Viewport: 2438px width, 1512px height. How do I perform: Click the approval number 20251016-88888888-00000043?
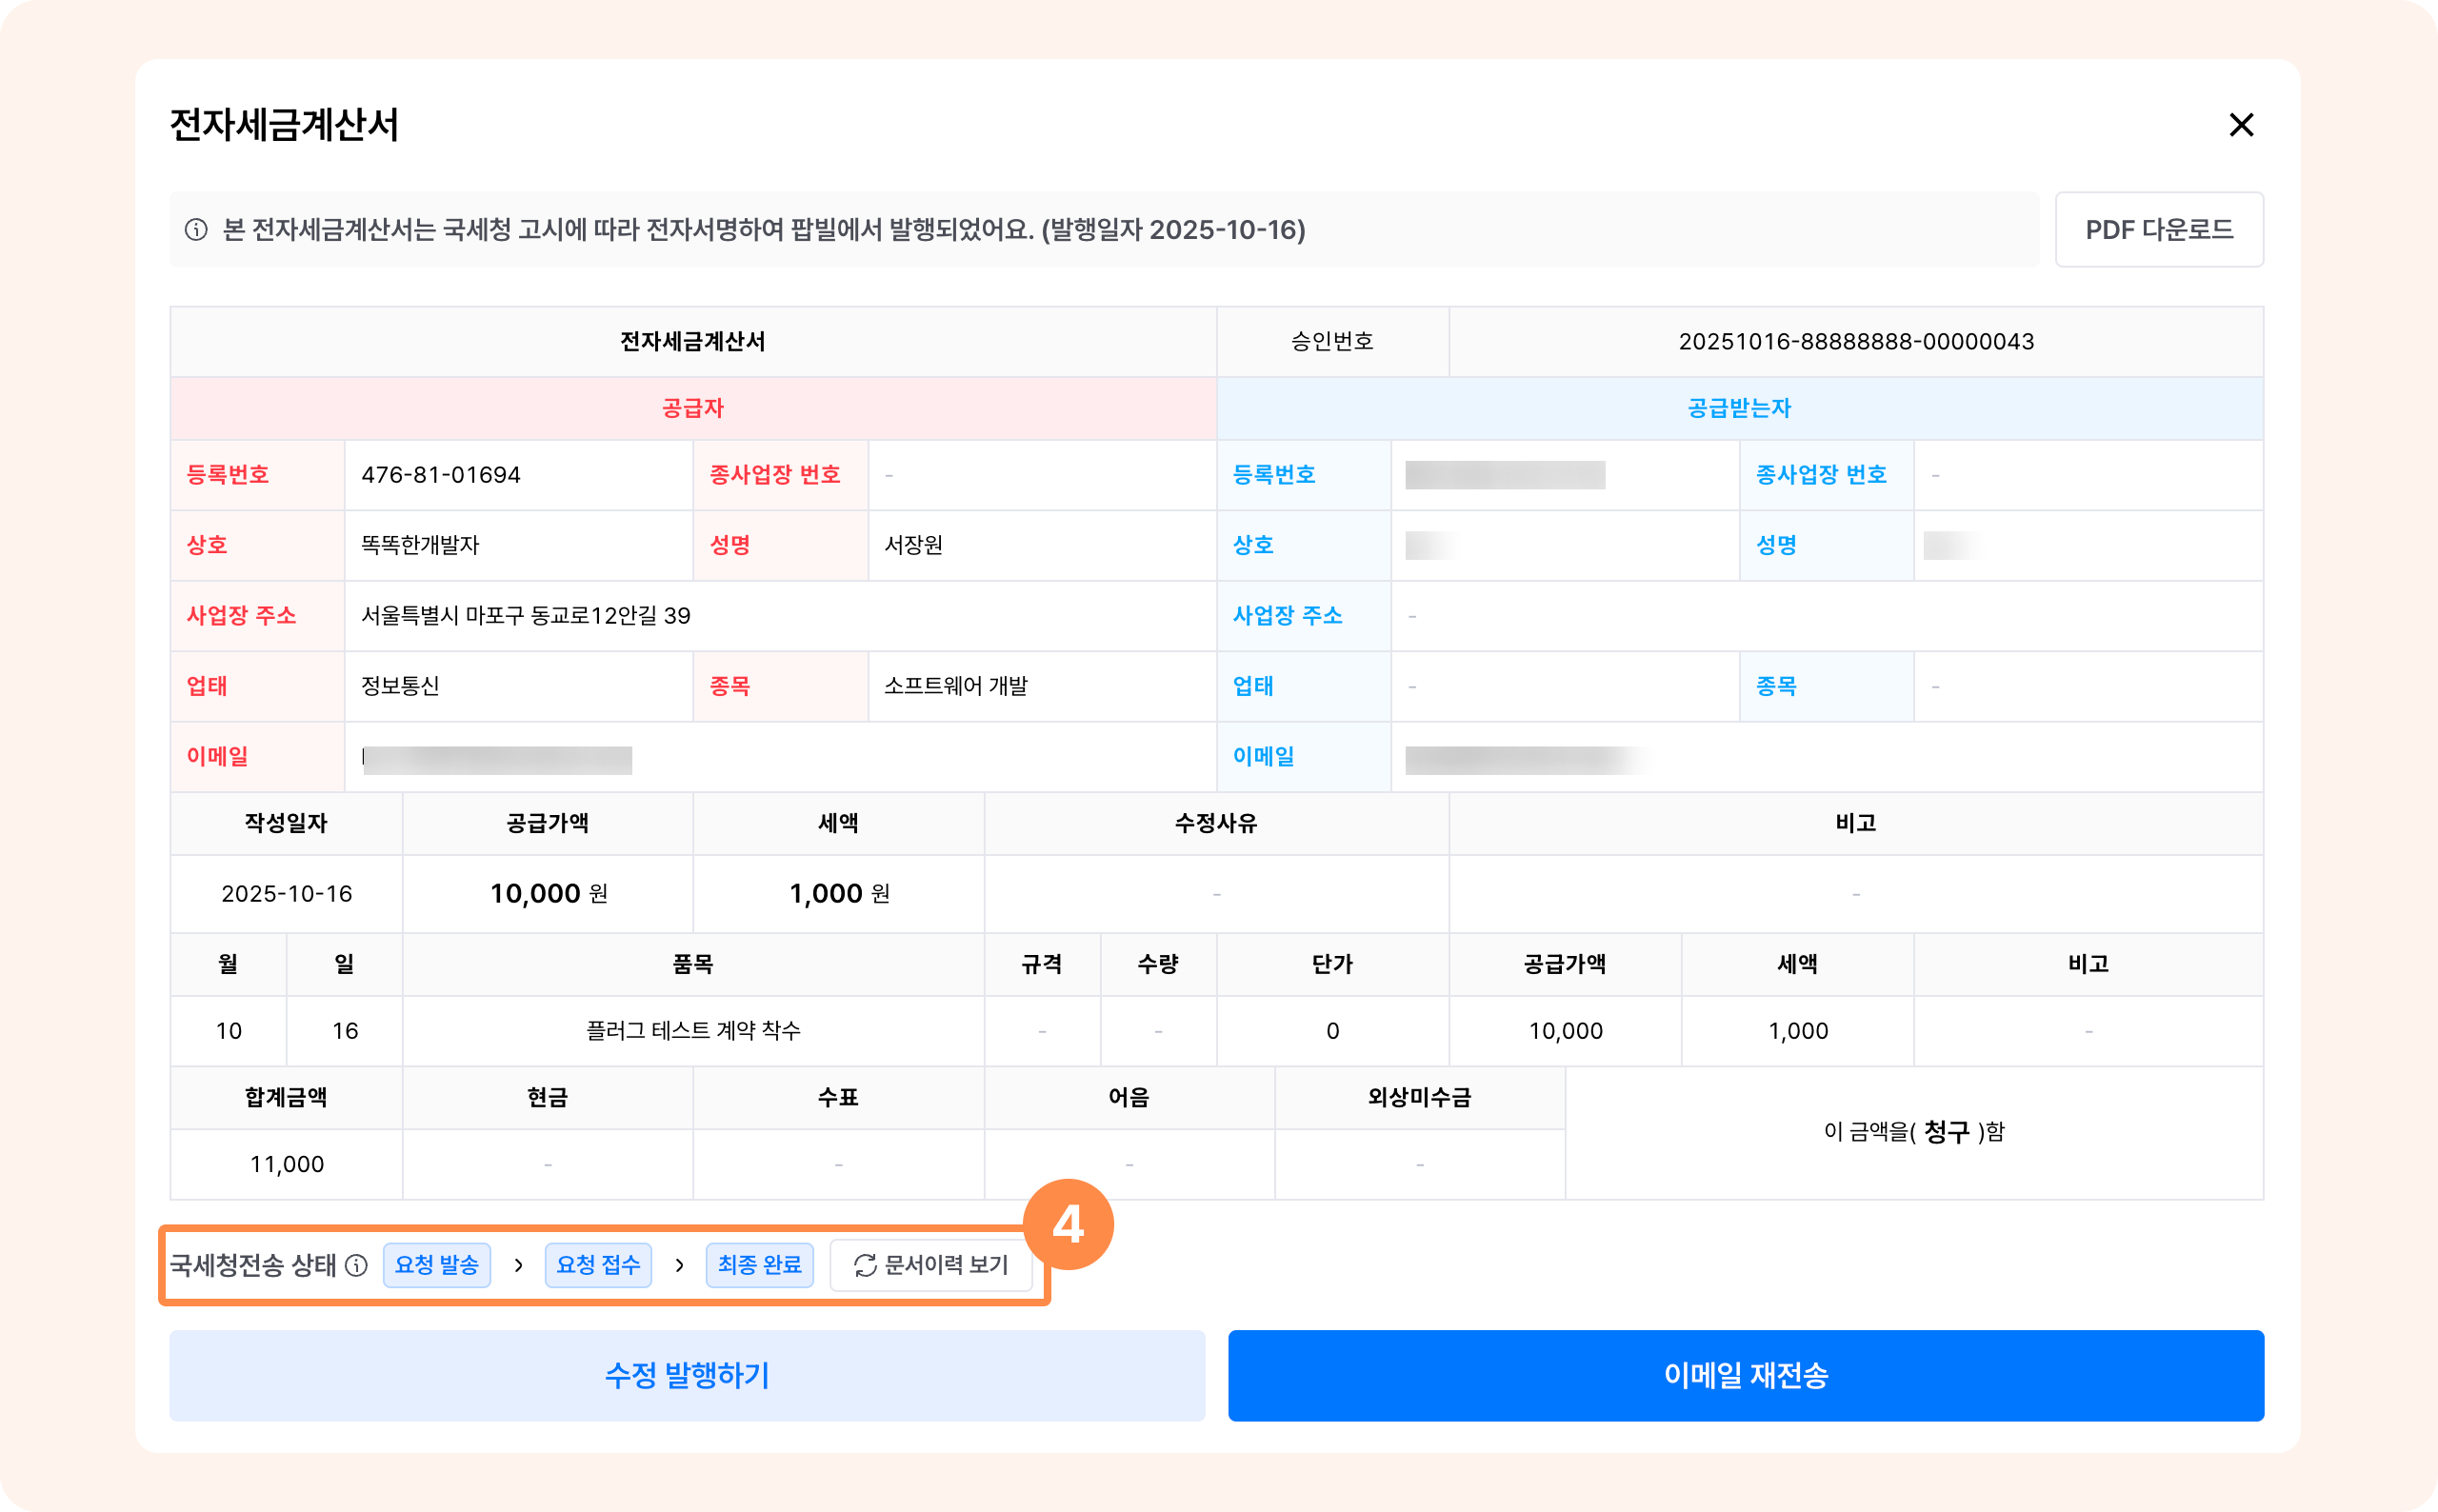tap(1855, 342)
